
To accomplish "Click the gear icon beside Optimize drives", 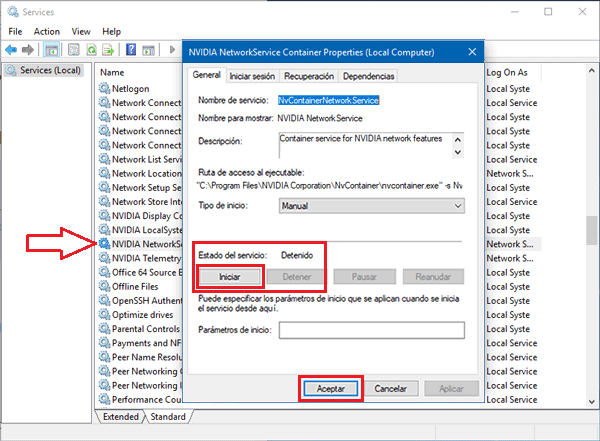I will 104,315.
